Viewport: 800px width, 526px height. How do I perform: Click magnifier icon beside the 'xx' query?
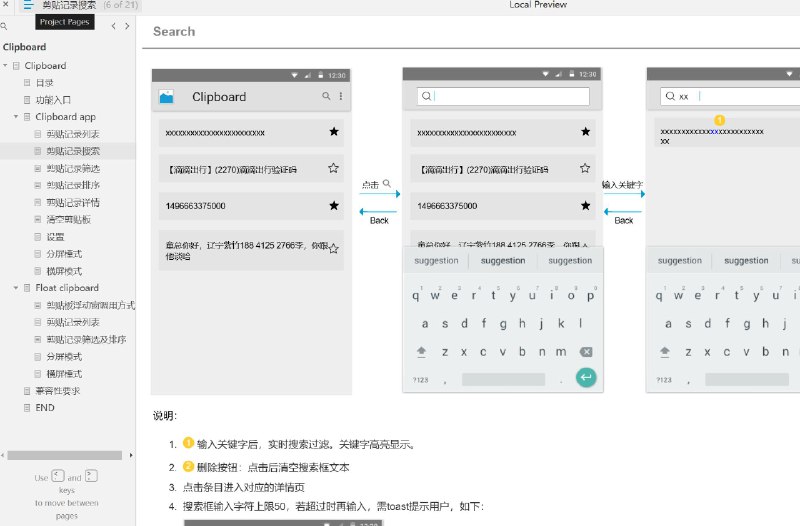670,96
